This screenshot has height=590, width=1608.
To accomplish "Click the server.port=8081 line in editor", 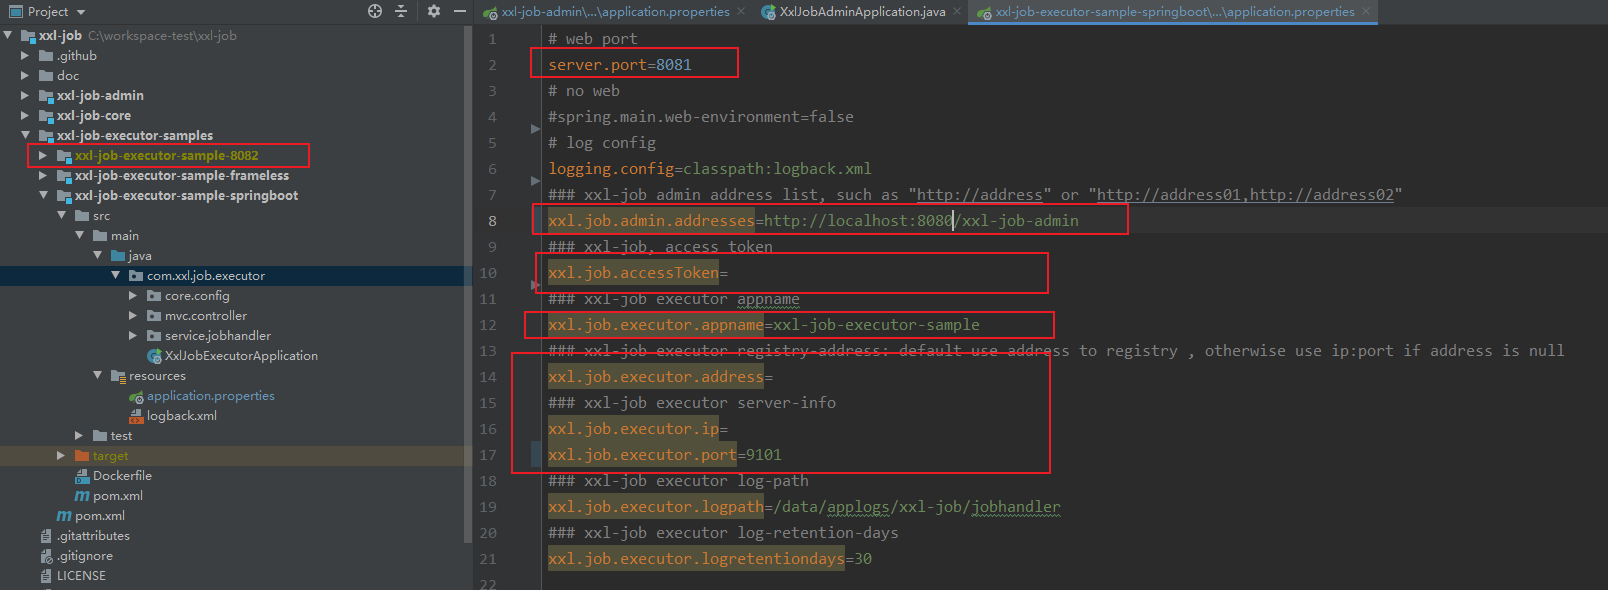I will (x=620, y=65).
